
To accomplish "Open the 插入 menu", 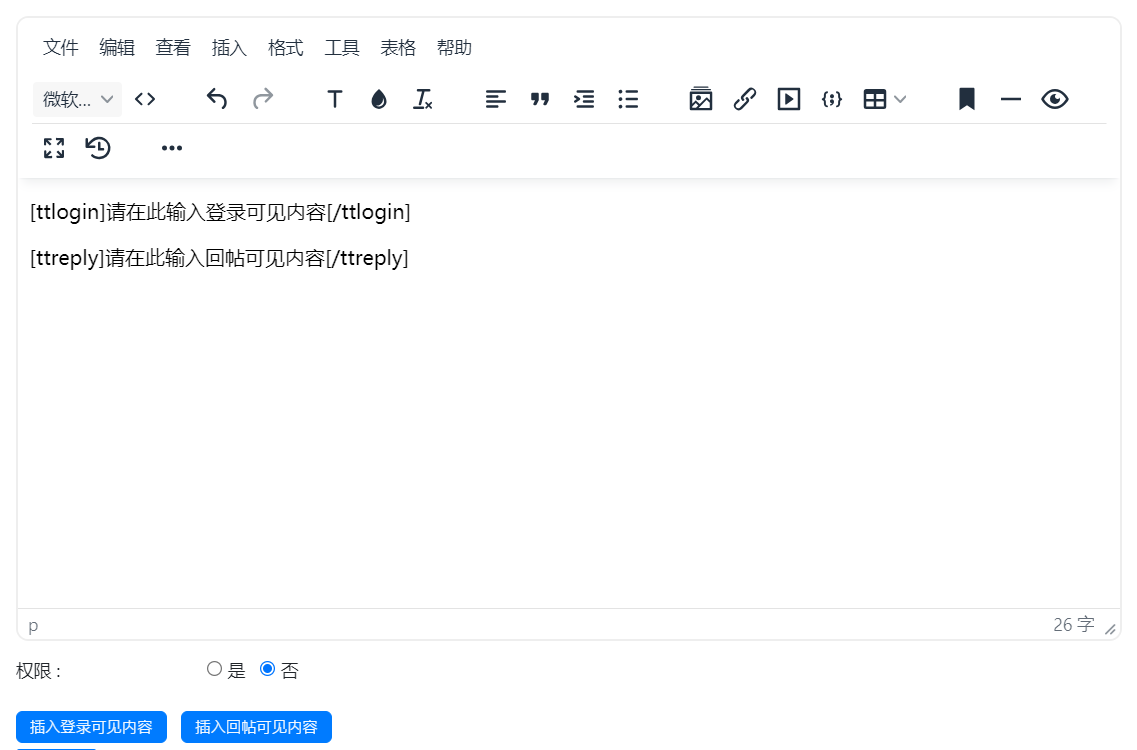I will pos(229,48).
